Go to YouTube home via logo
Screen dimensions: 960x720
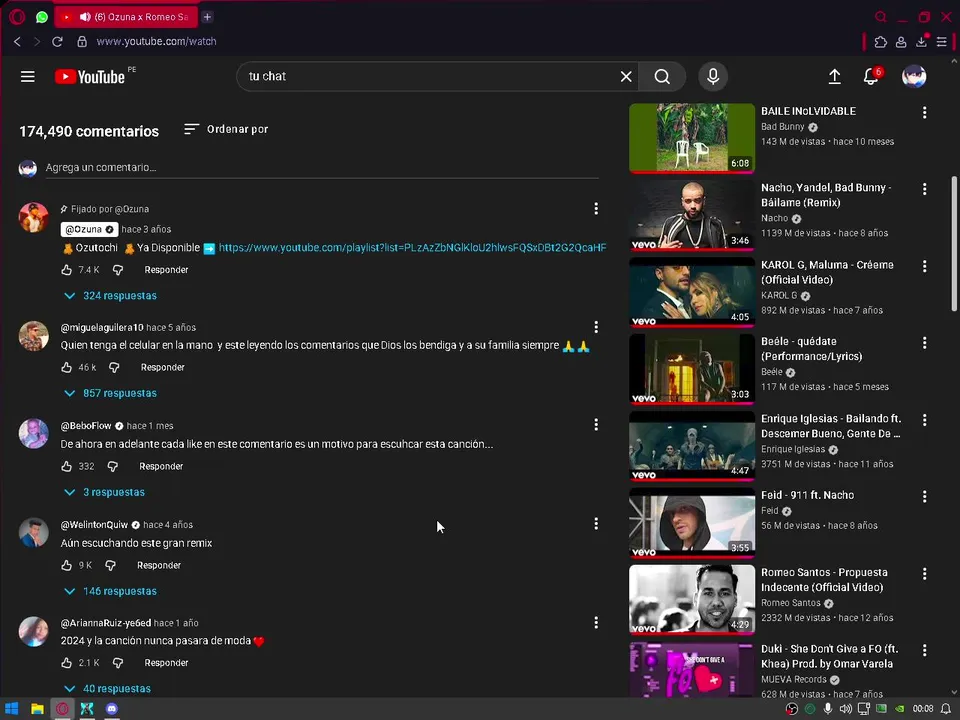pyautogui.click(x=89, y=77)
